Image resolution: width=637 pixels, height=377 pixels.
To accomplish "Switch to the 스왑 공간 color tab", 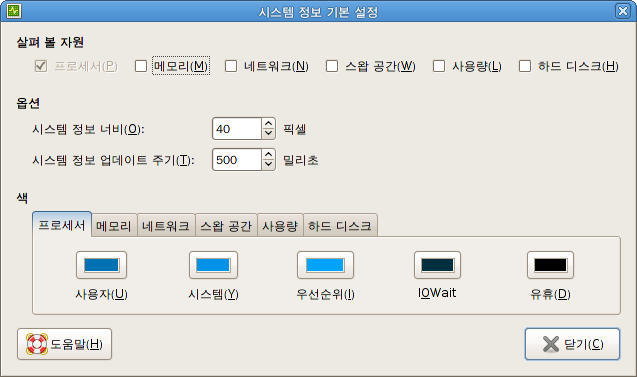I will coord(226,225).
